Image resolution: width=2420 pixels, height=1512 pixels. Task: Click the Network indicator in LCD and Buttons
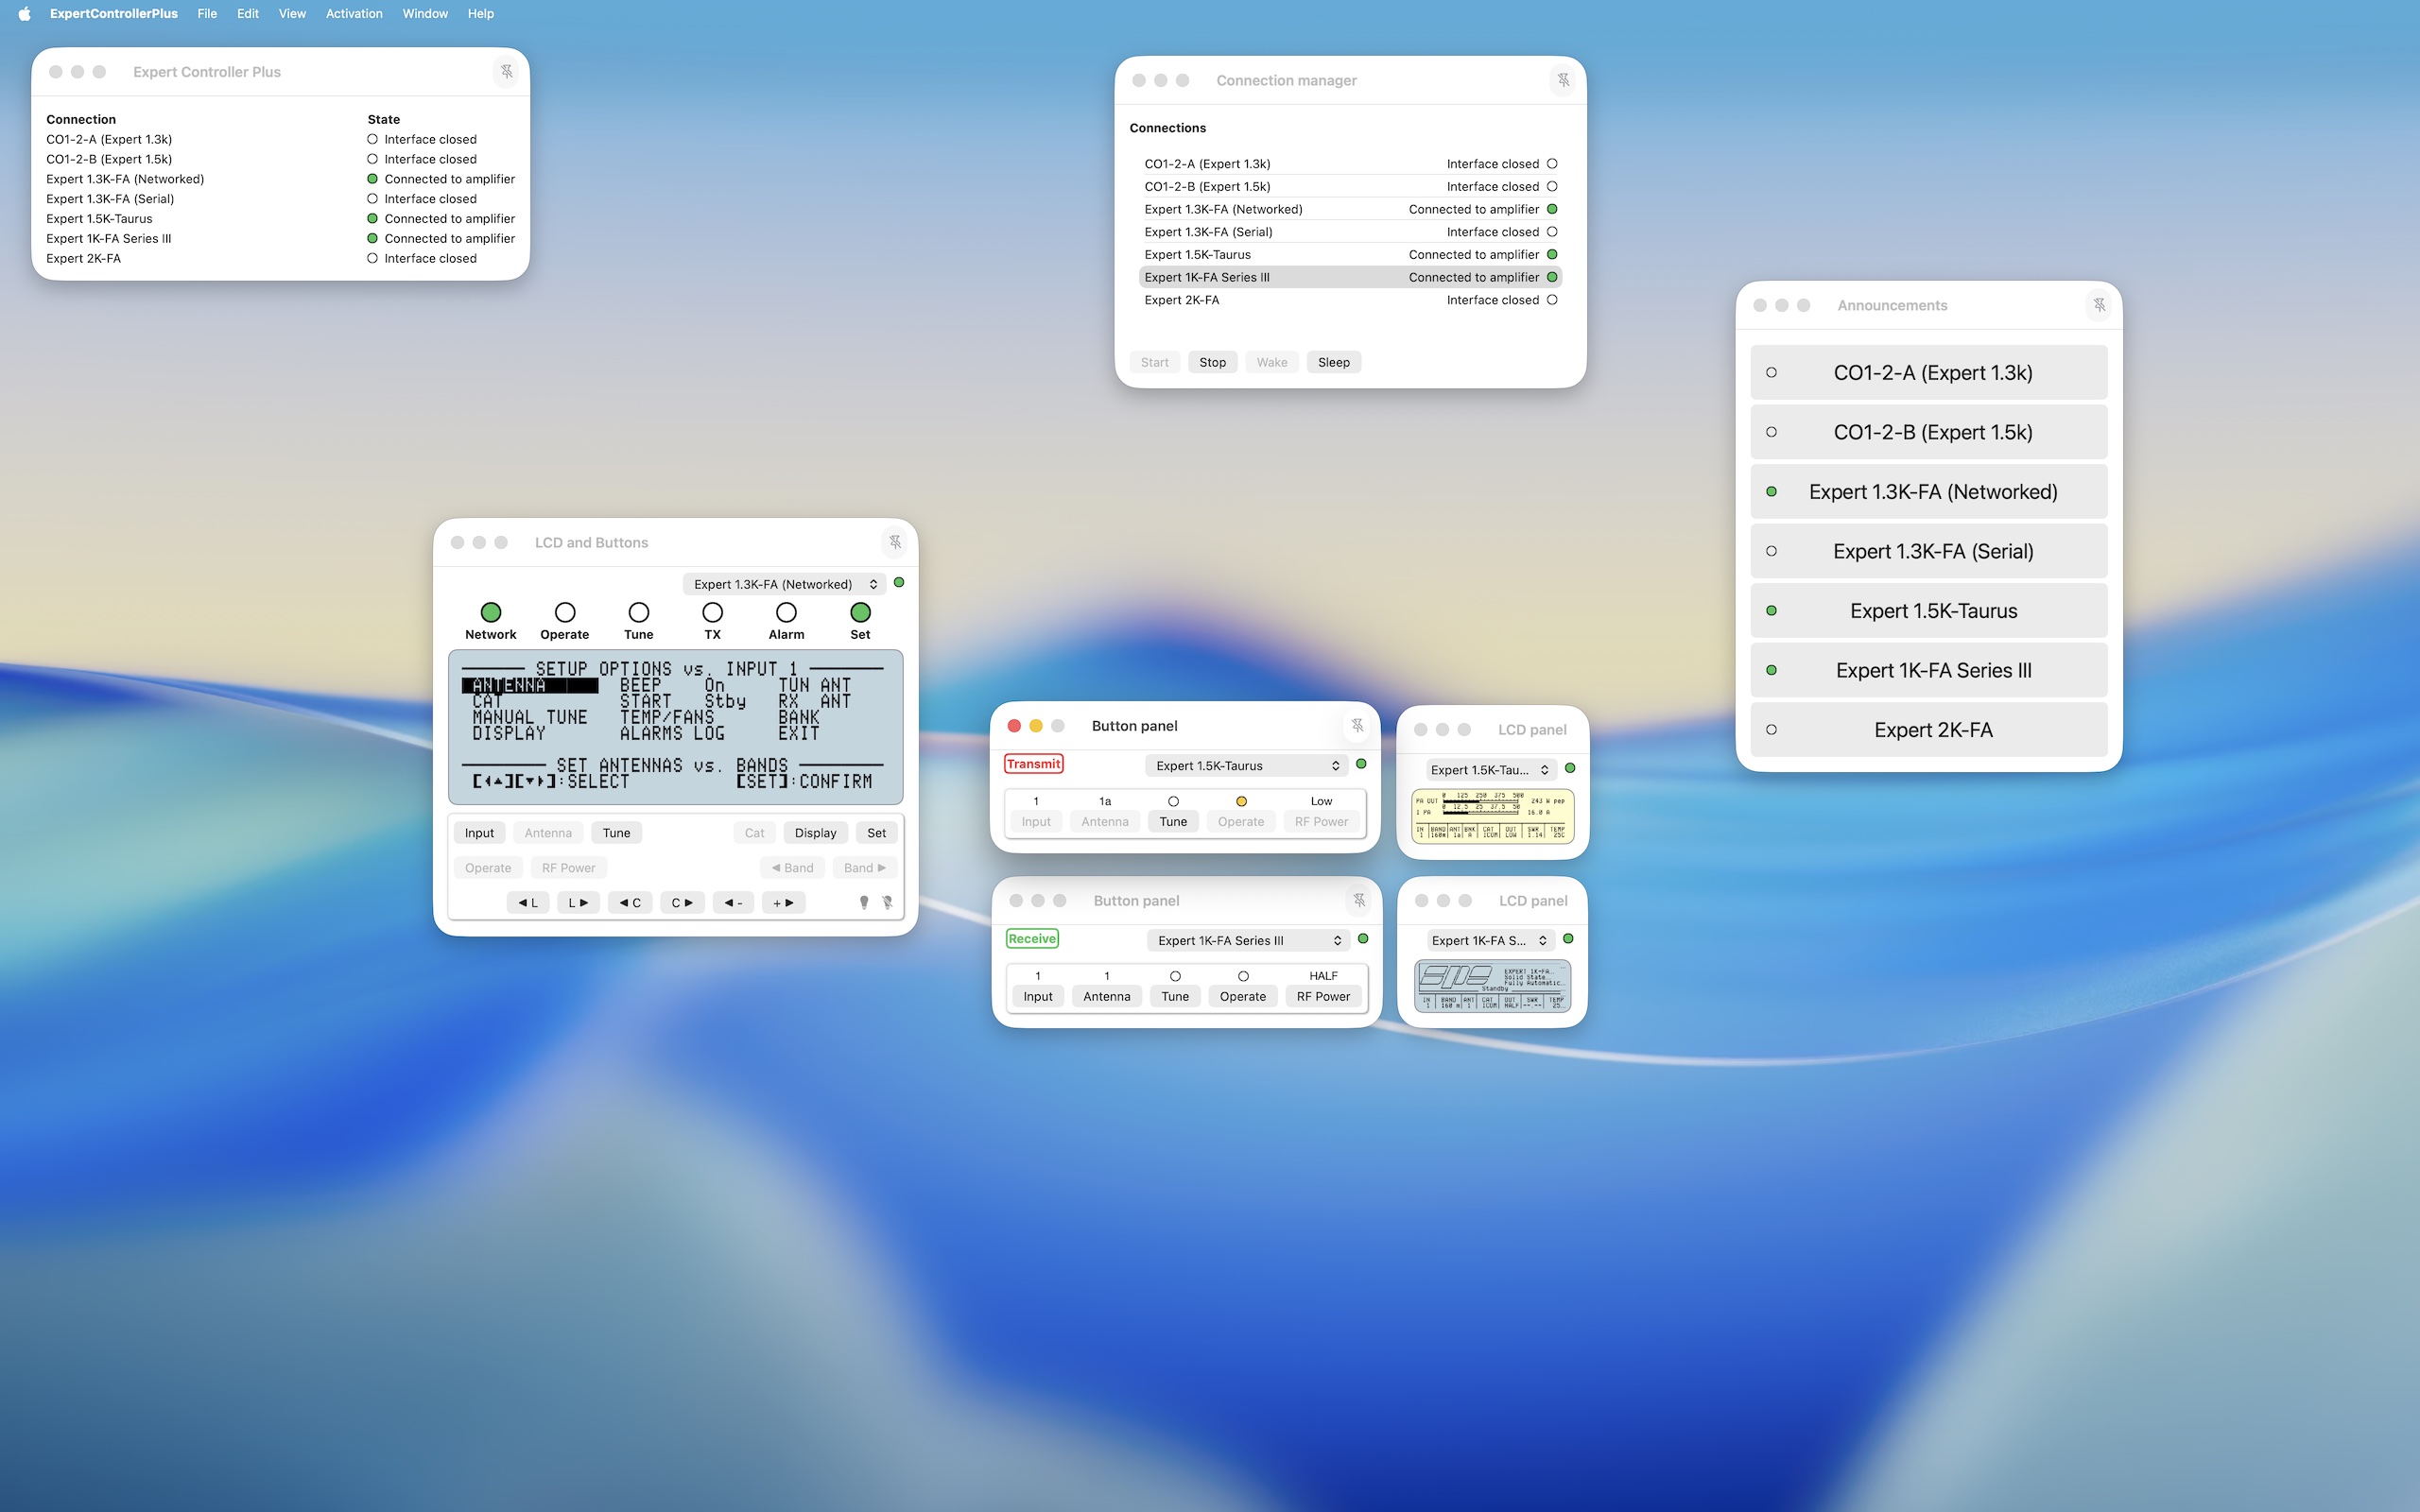coord(490,612)
